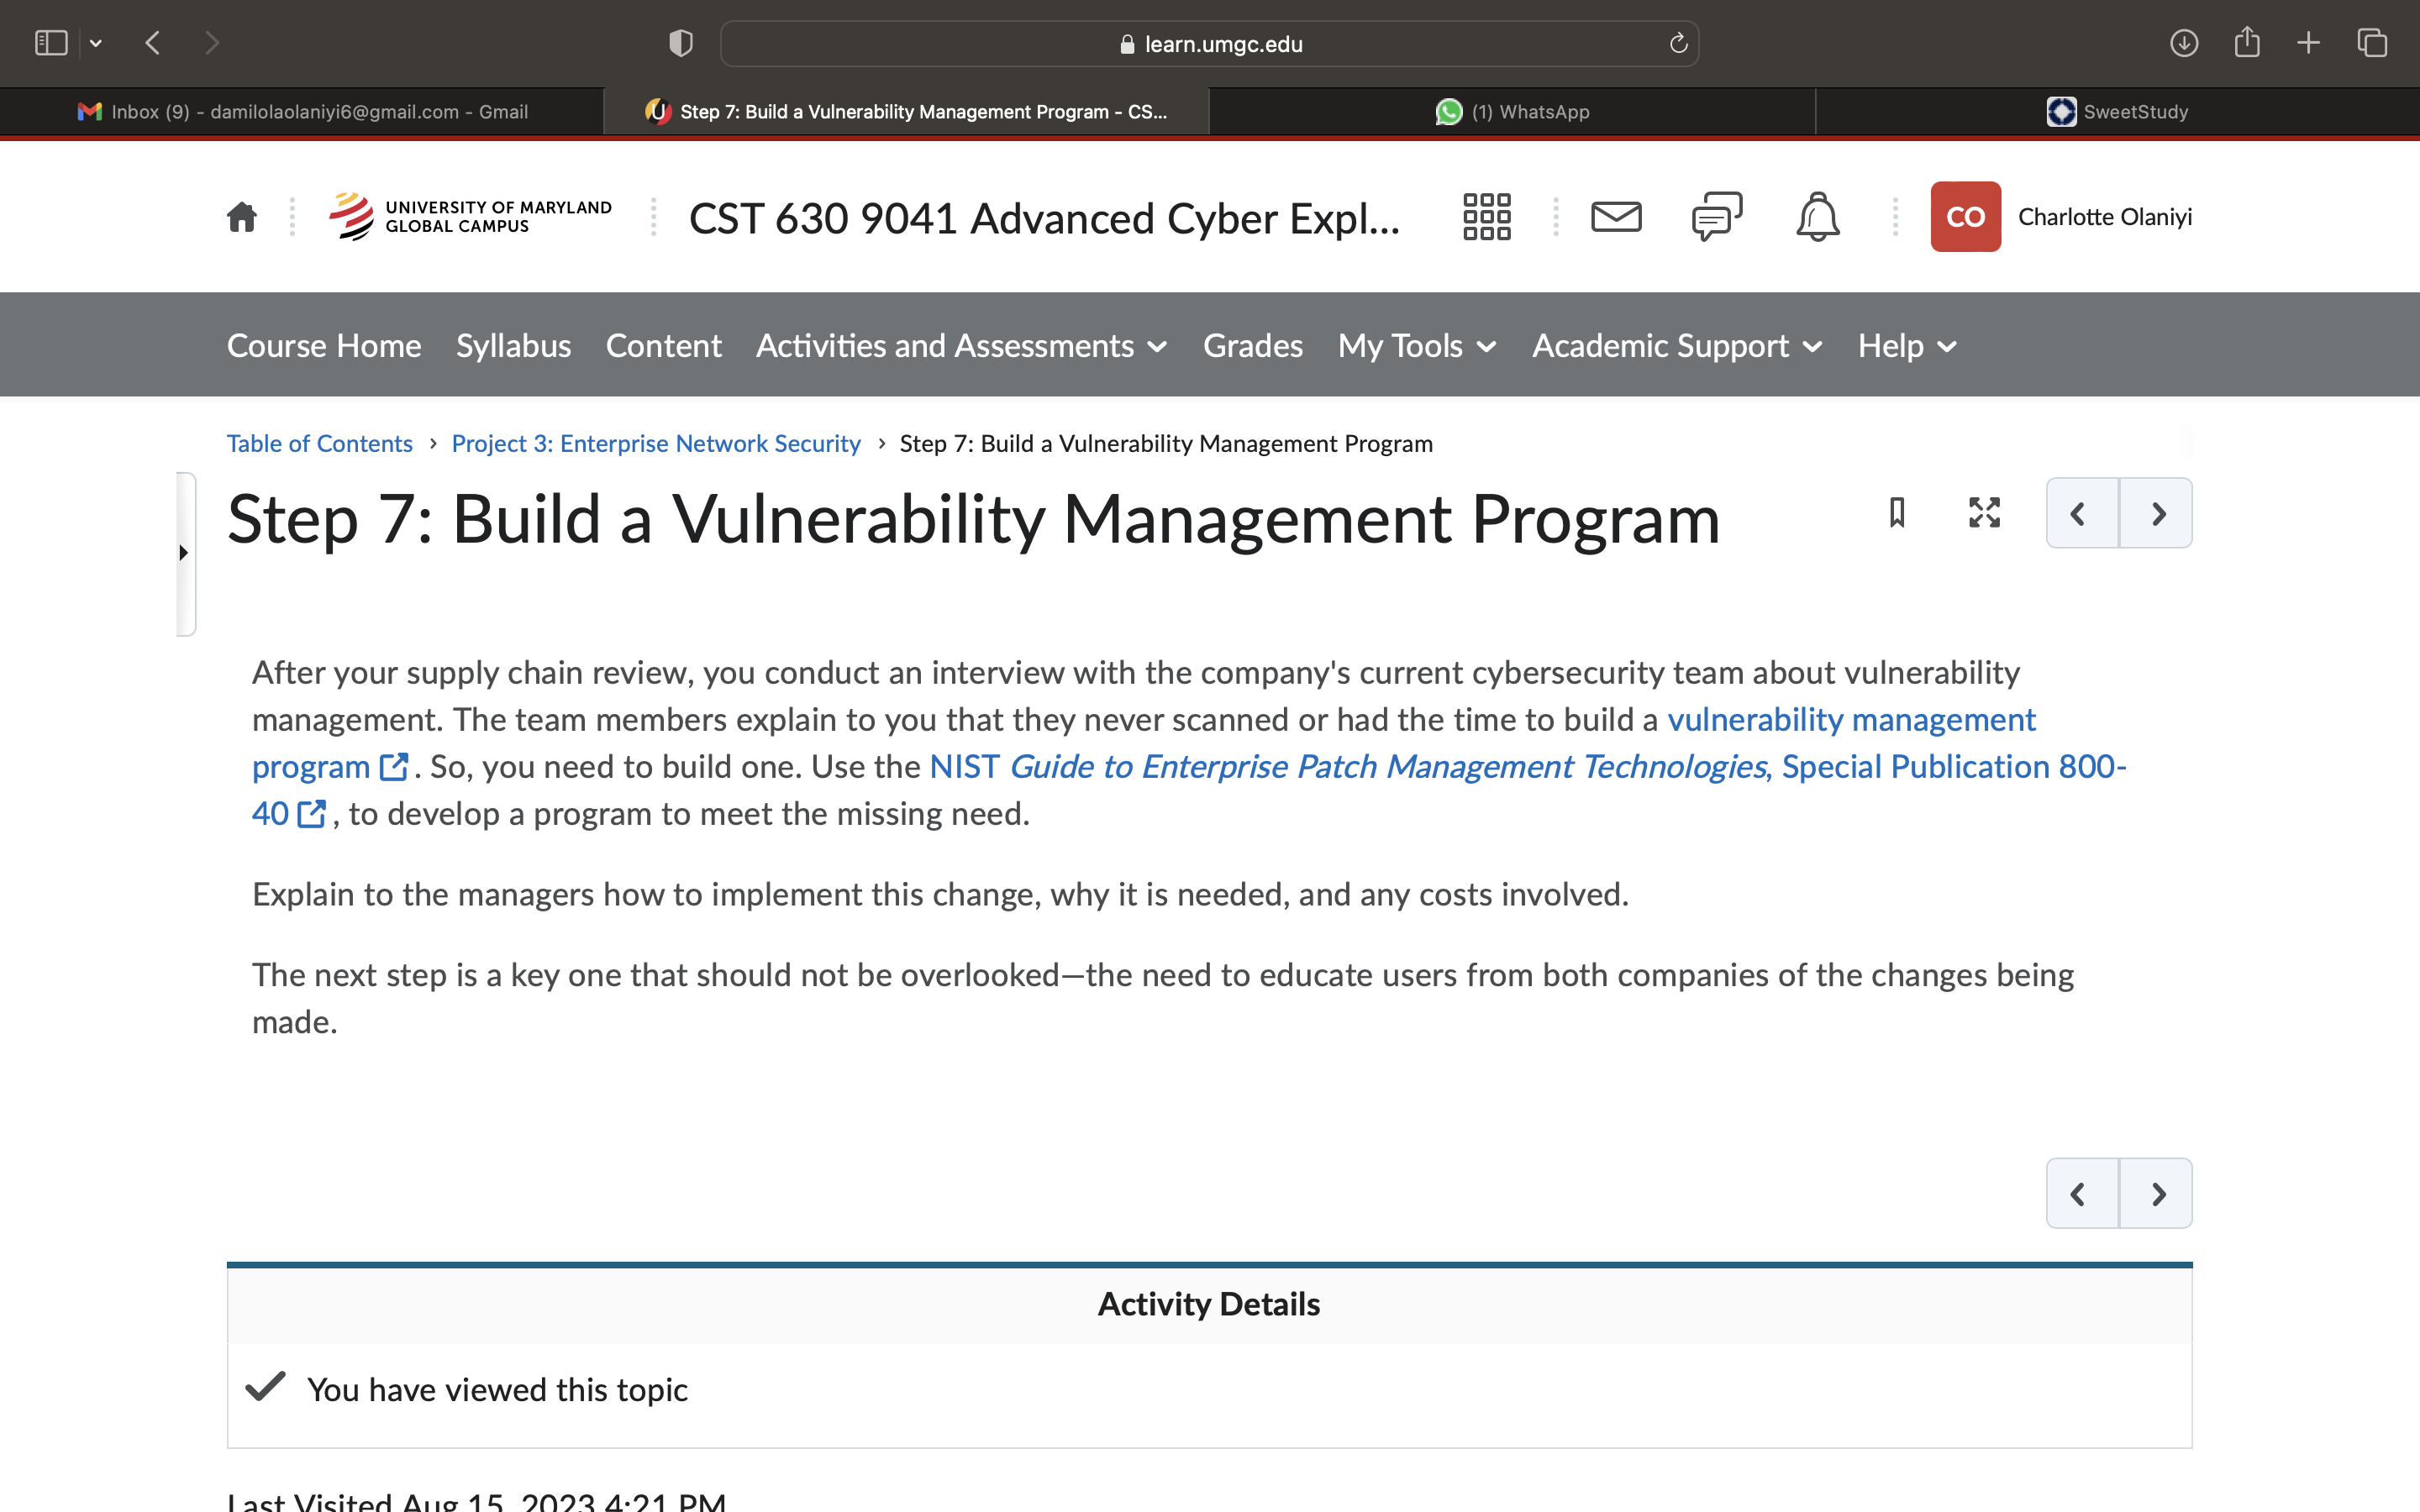
Task: Show the tab overview
Action: pos(2372,43)
